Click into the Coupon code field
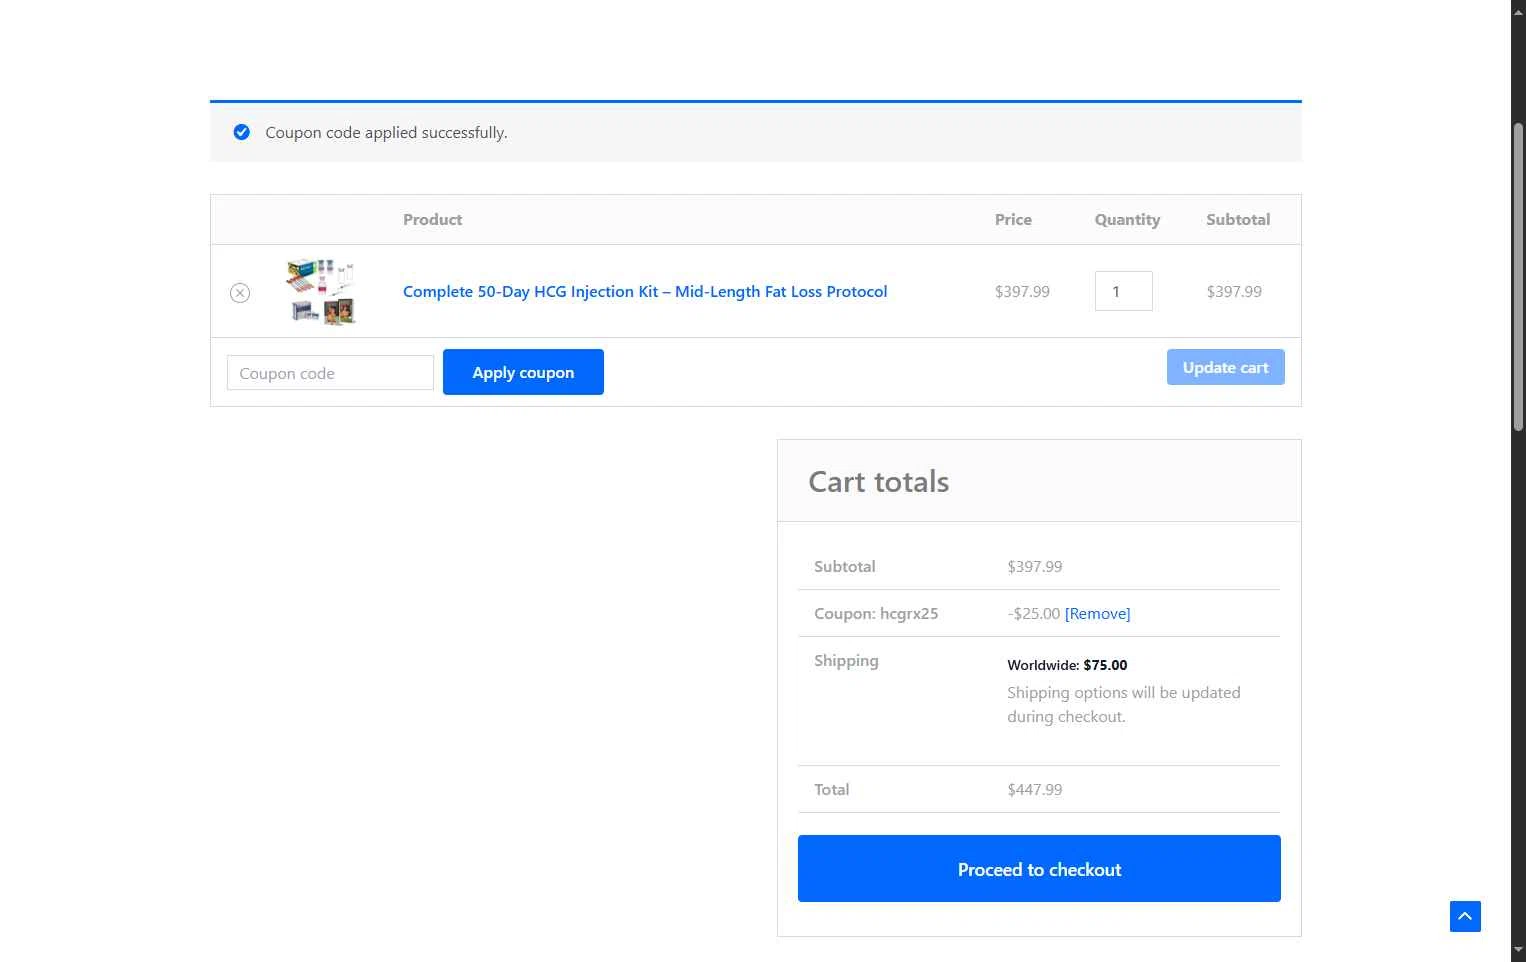This screenshot has width=1526, height=962. click(330, 373)
